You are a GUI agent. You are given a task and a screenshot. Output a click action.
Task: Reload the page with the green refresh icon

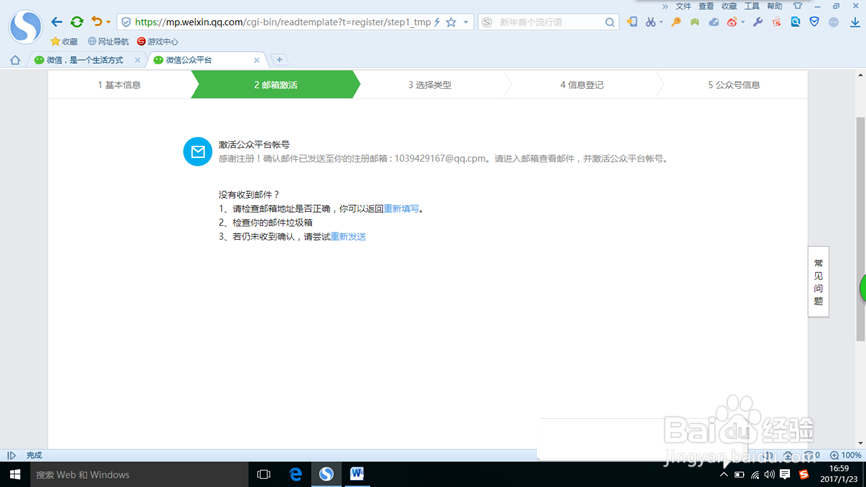[x=77, y=22]
